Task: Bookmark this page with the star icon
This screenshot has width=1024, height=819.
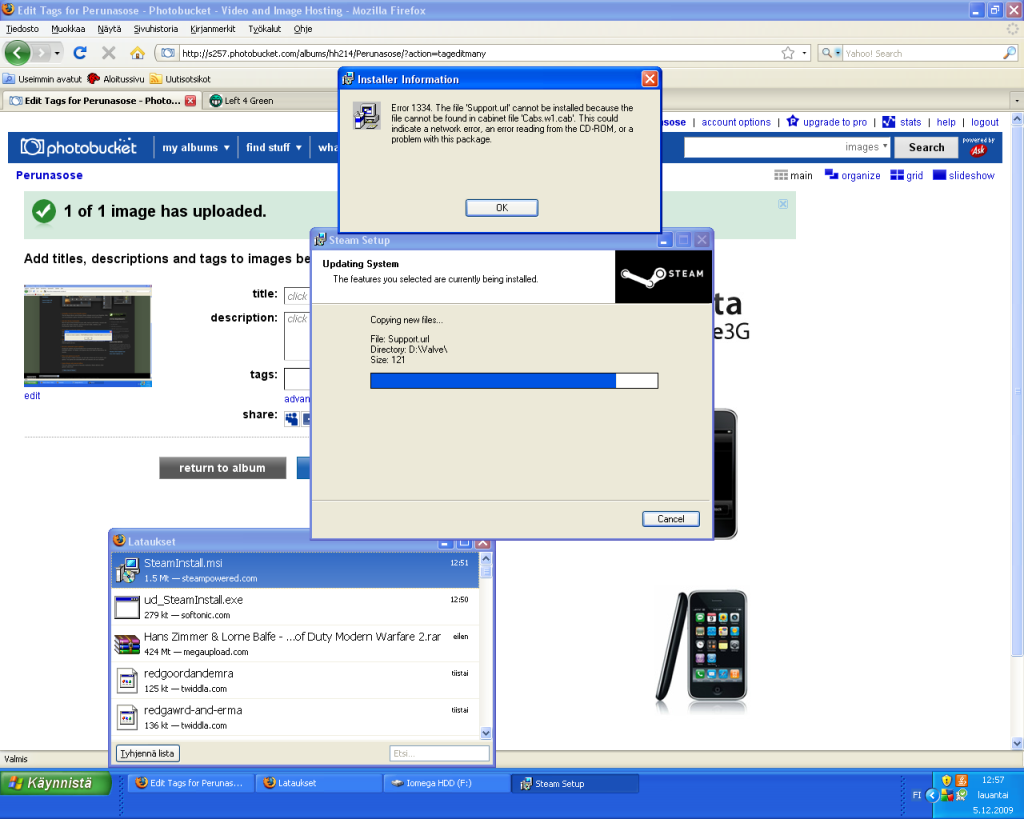Action: (x=788, y=53)
